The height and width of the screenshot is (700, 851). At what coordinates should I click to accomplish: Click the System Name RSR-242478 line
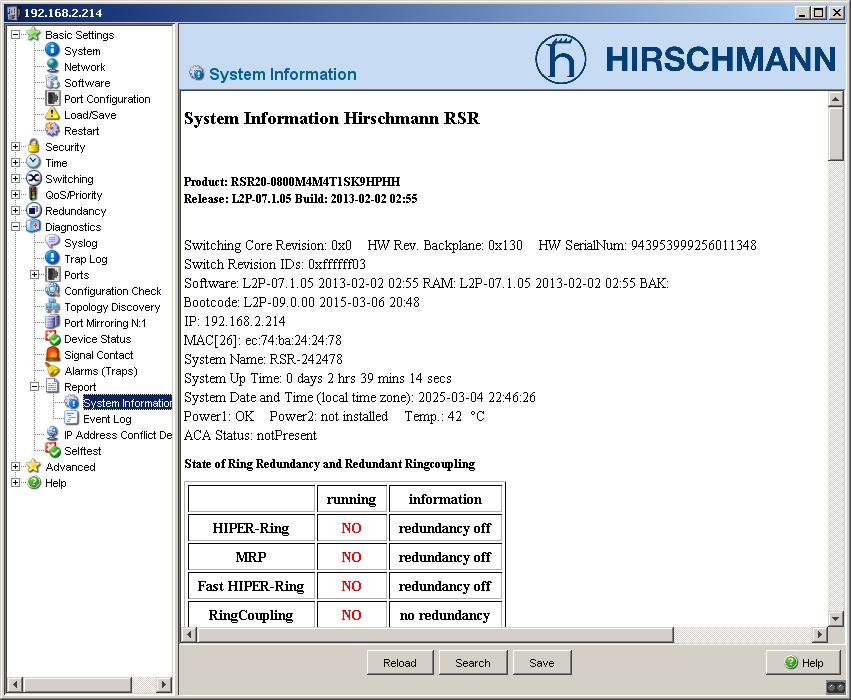(x=263, y=359)
